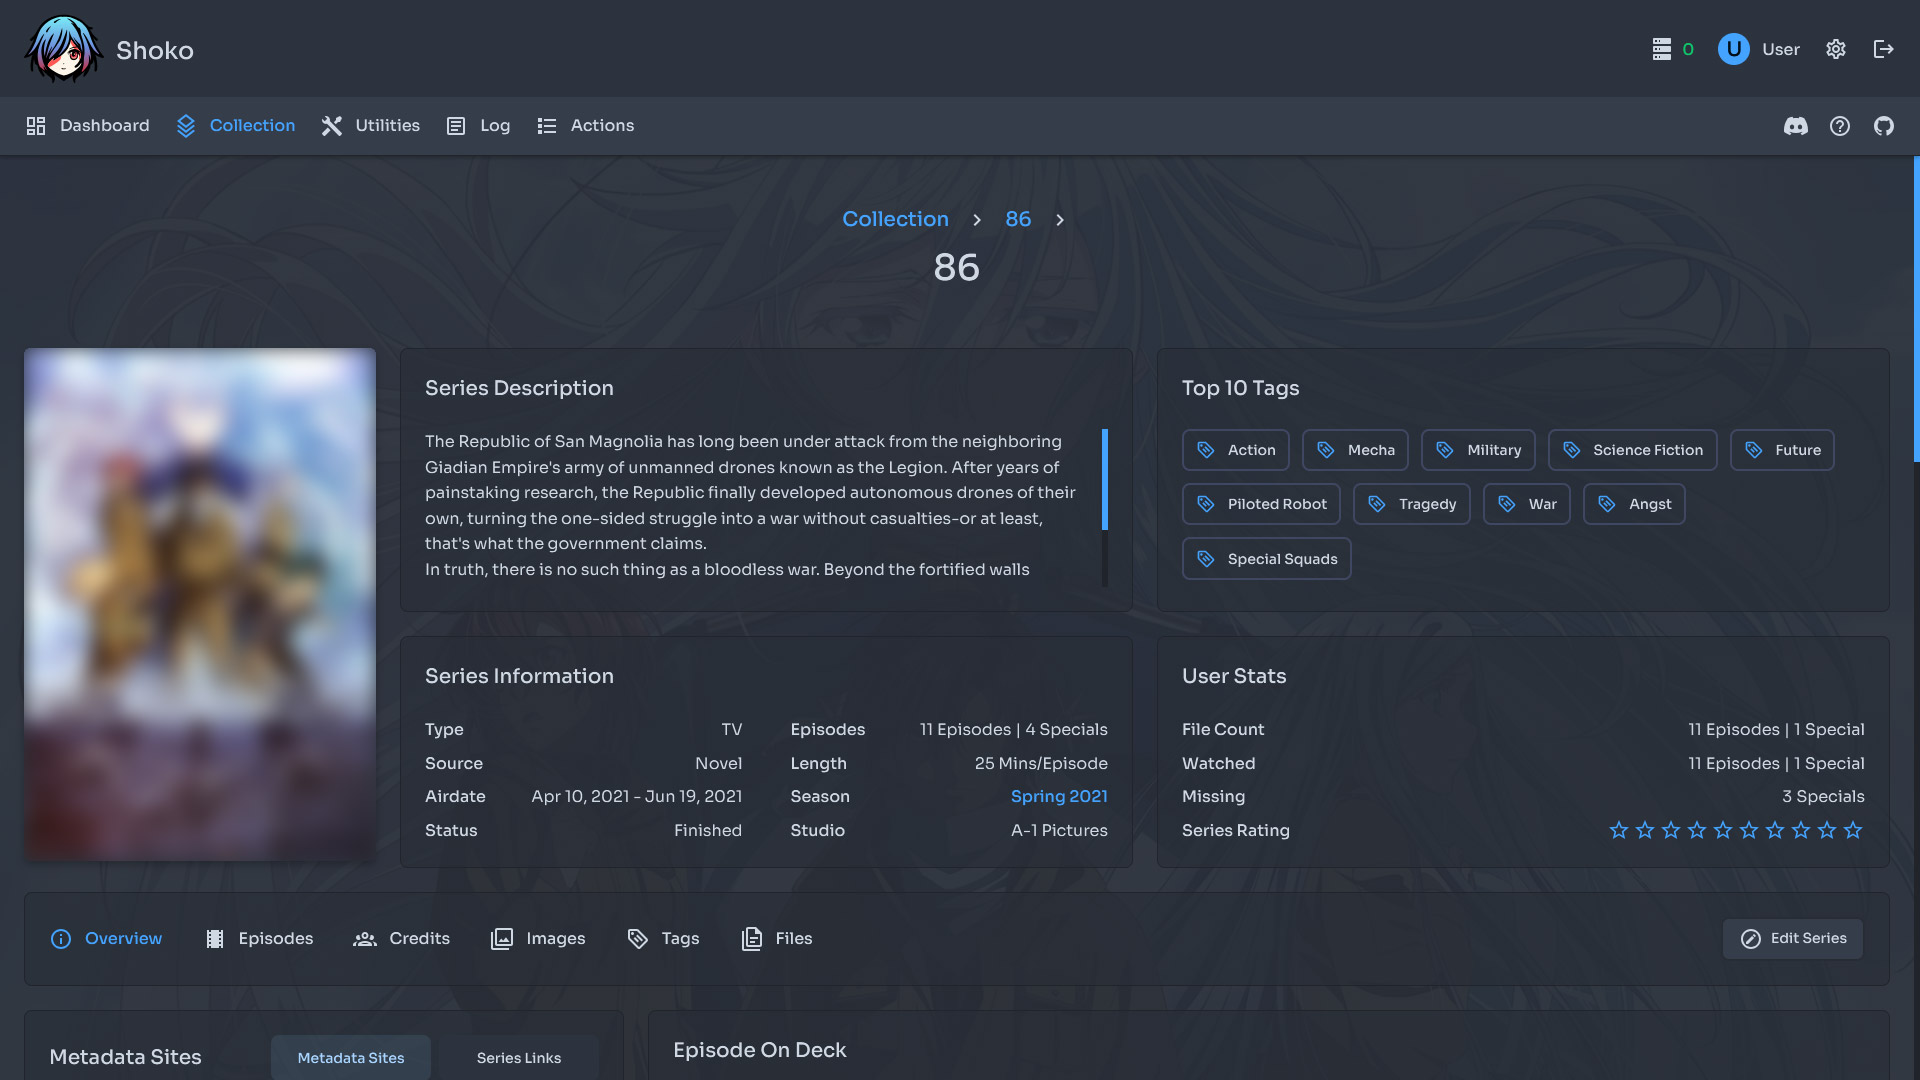Screen dimensions: 1920x1080
Task: Click the series description scrollbar
Action: click(1104, 480)
